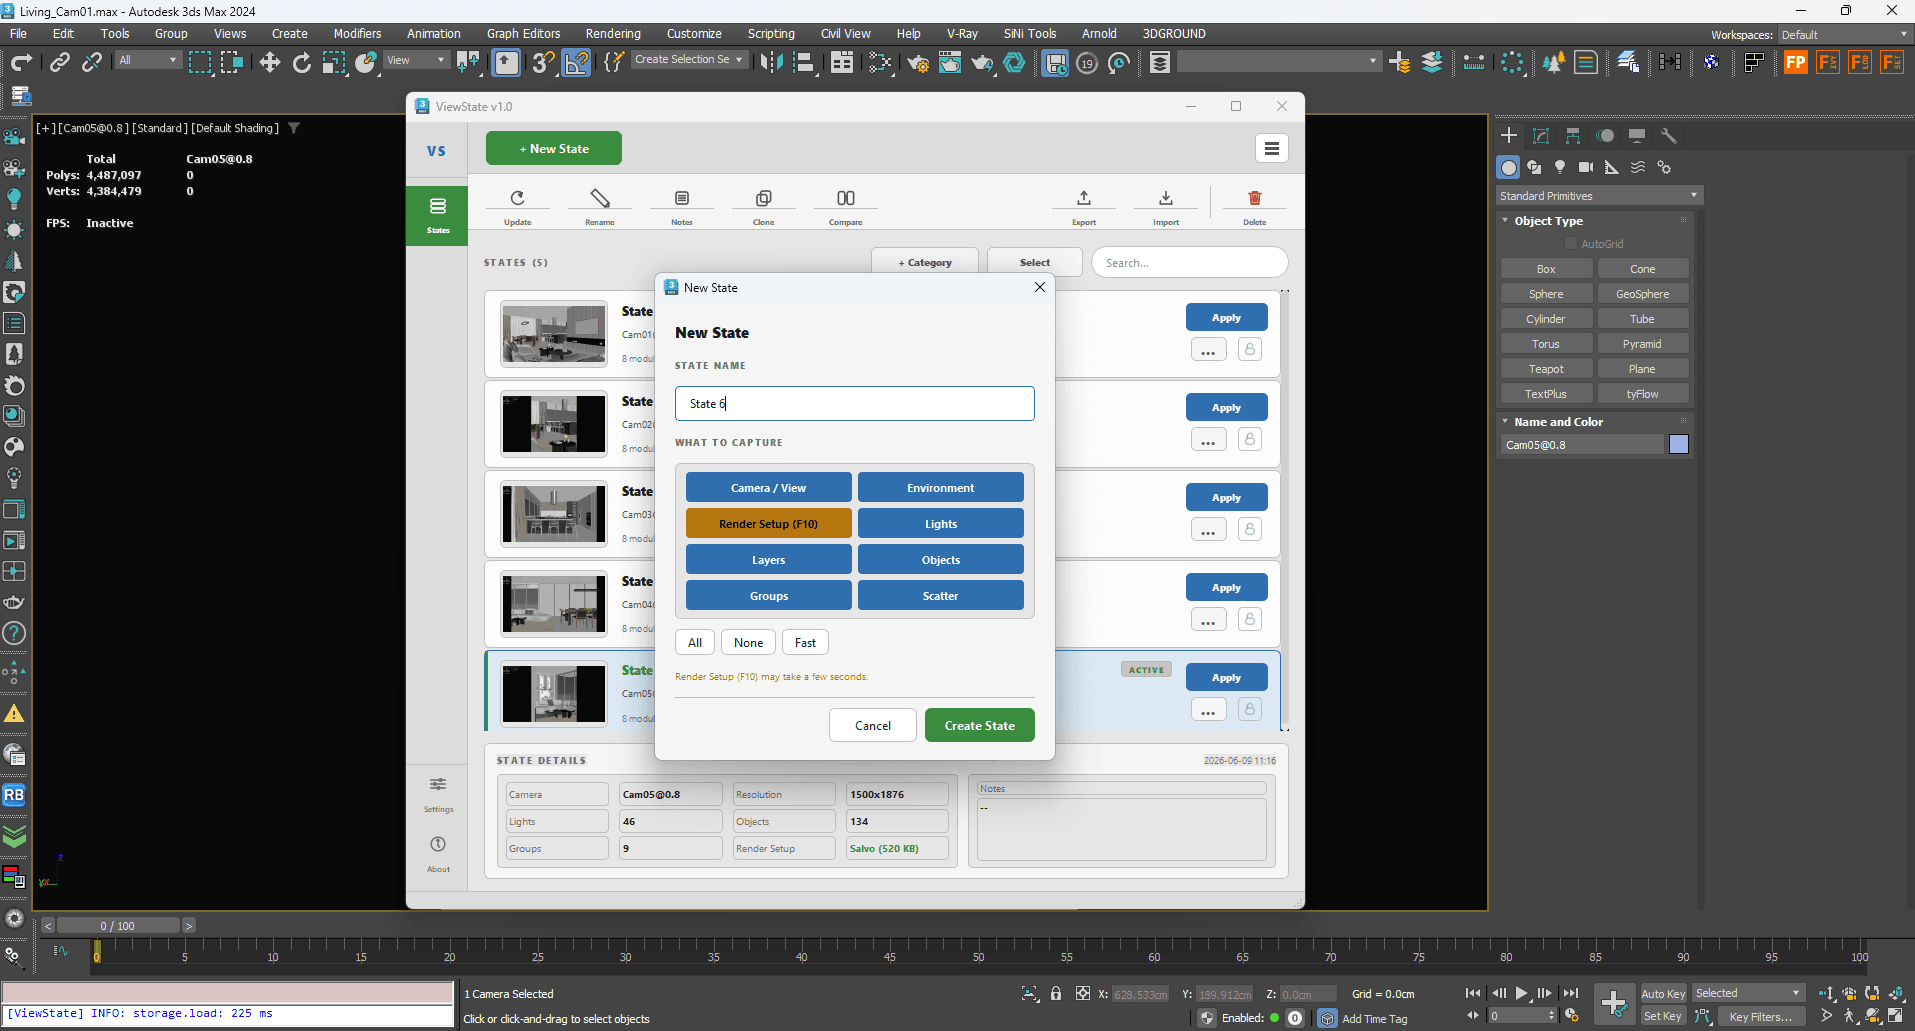Toggle the Auto Key mode
Image resolution: width=1915 pixels, height=1031 pixels.
point(1663,993)
